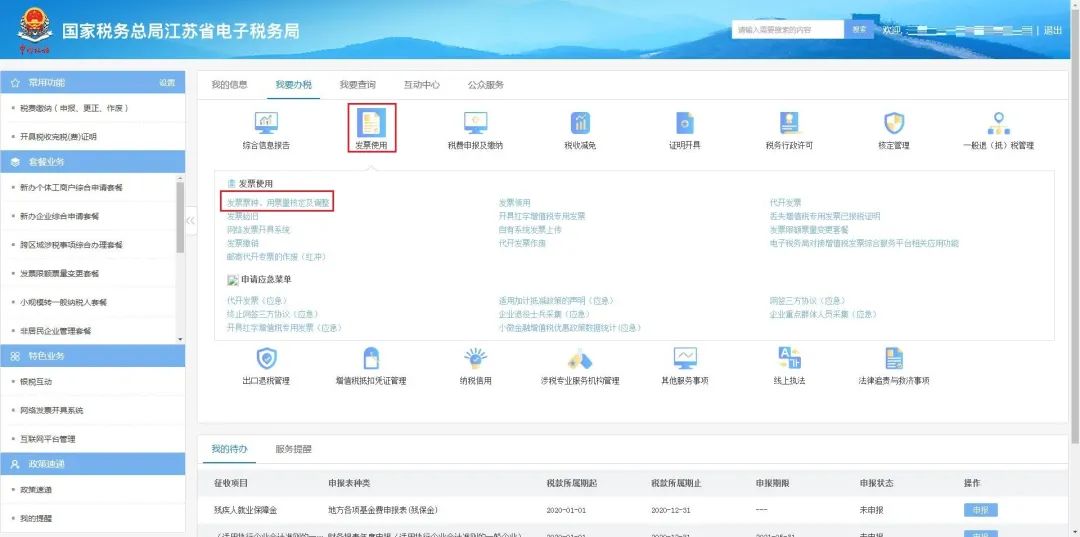
Task: Collapse sidebar with the double-chevron handle
Action: (x=191, y=220)
